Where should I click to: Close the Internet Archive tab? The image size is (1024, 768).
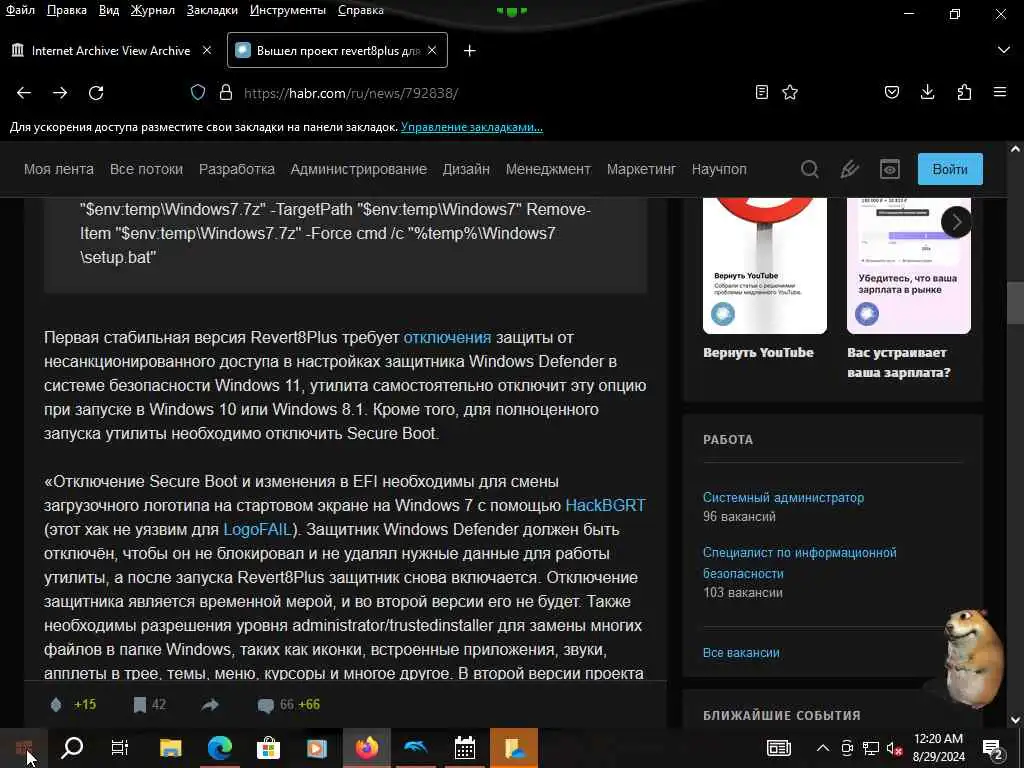pos(207,50)
